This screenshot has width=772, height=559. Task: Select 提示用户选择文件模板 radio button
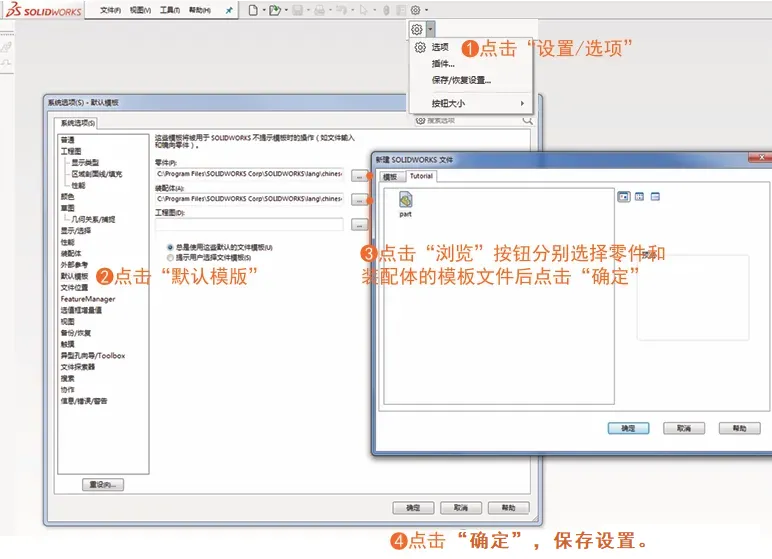click(x=170, y=258)
